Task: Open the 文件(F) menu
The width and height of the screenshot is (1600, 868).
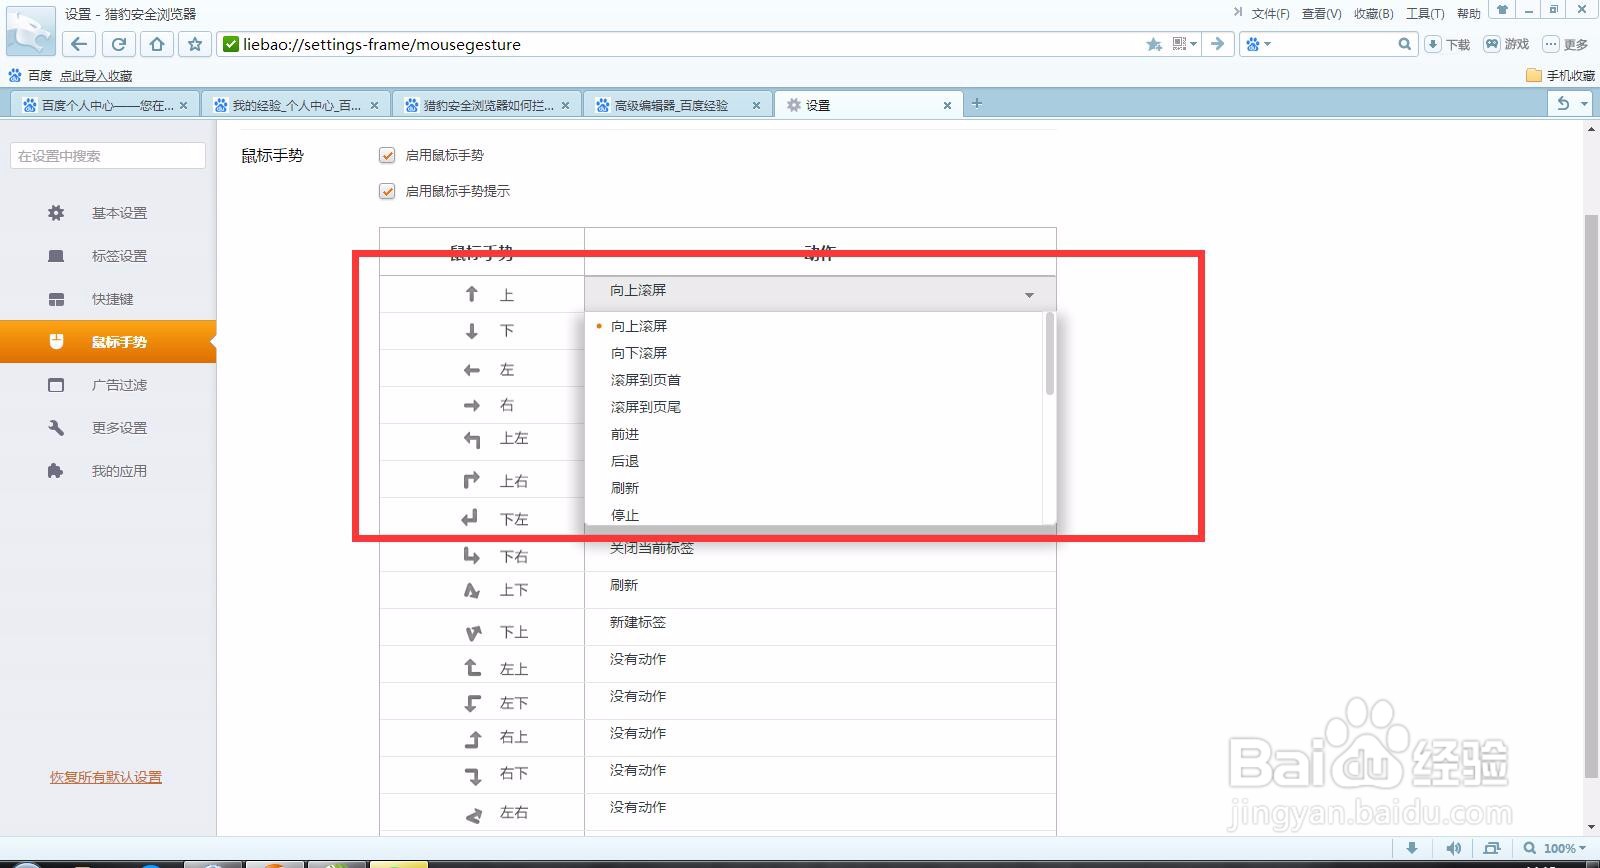Action: (1270, 13)
